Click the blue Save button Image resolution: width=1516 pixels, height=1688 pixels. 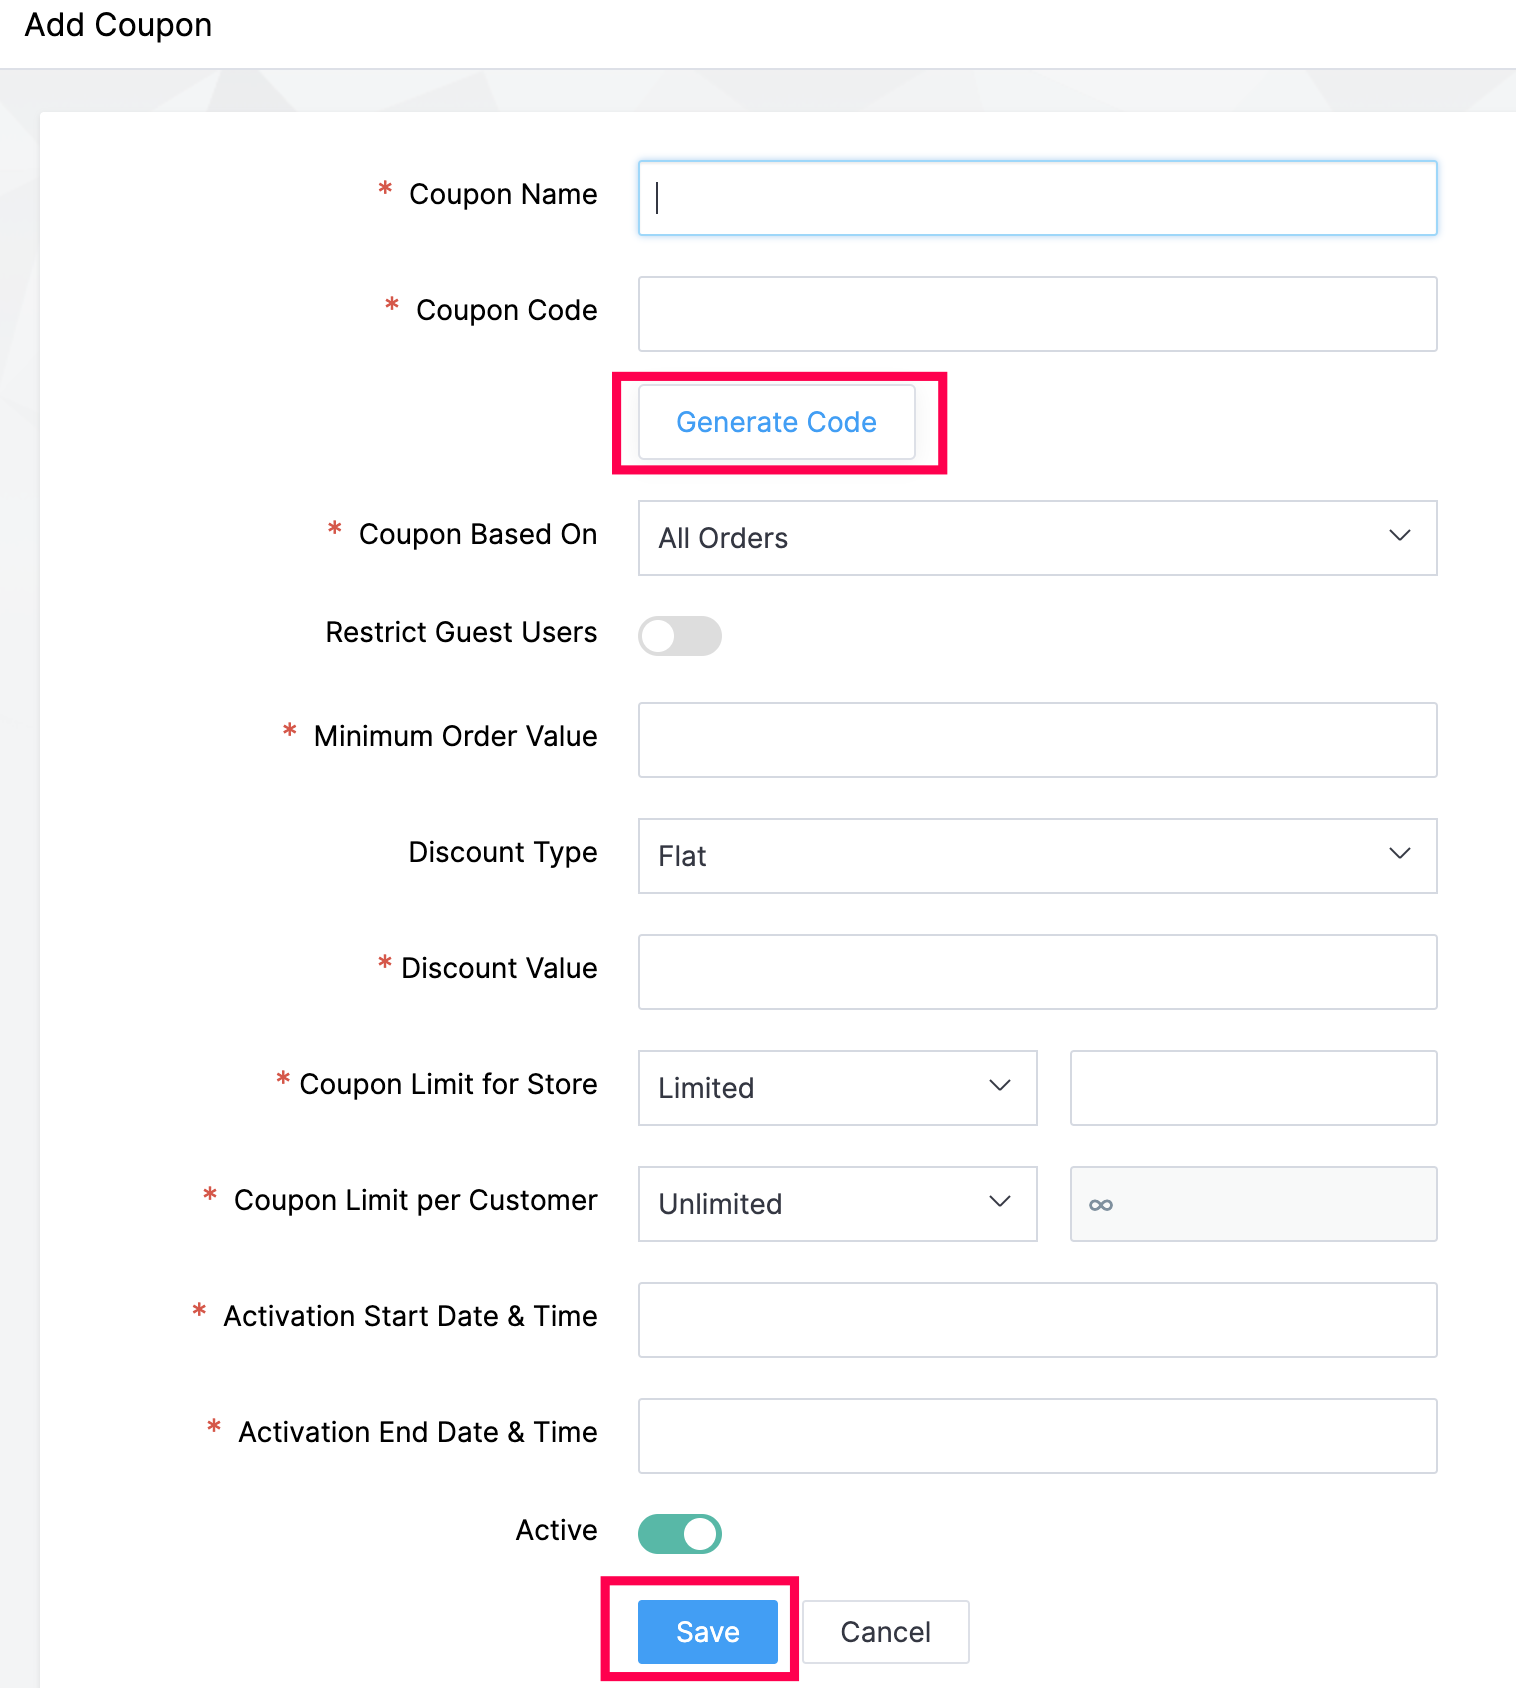click(x=708, y=1632)
